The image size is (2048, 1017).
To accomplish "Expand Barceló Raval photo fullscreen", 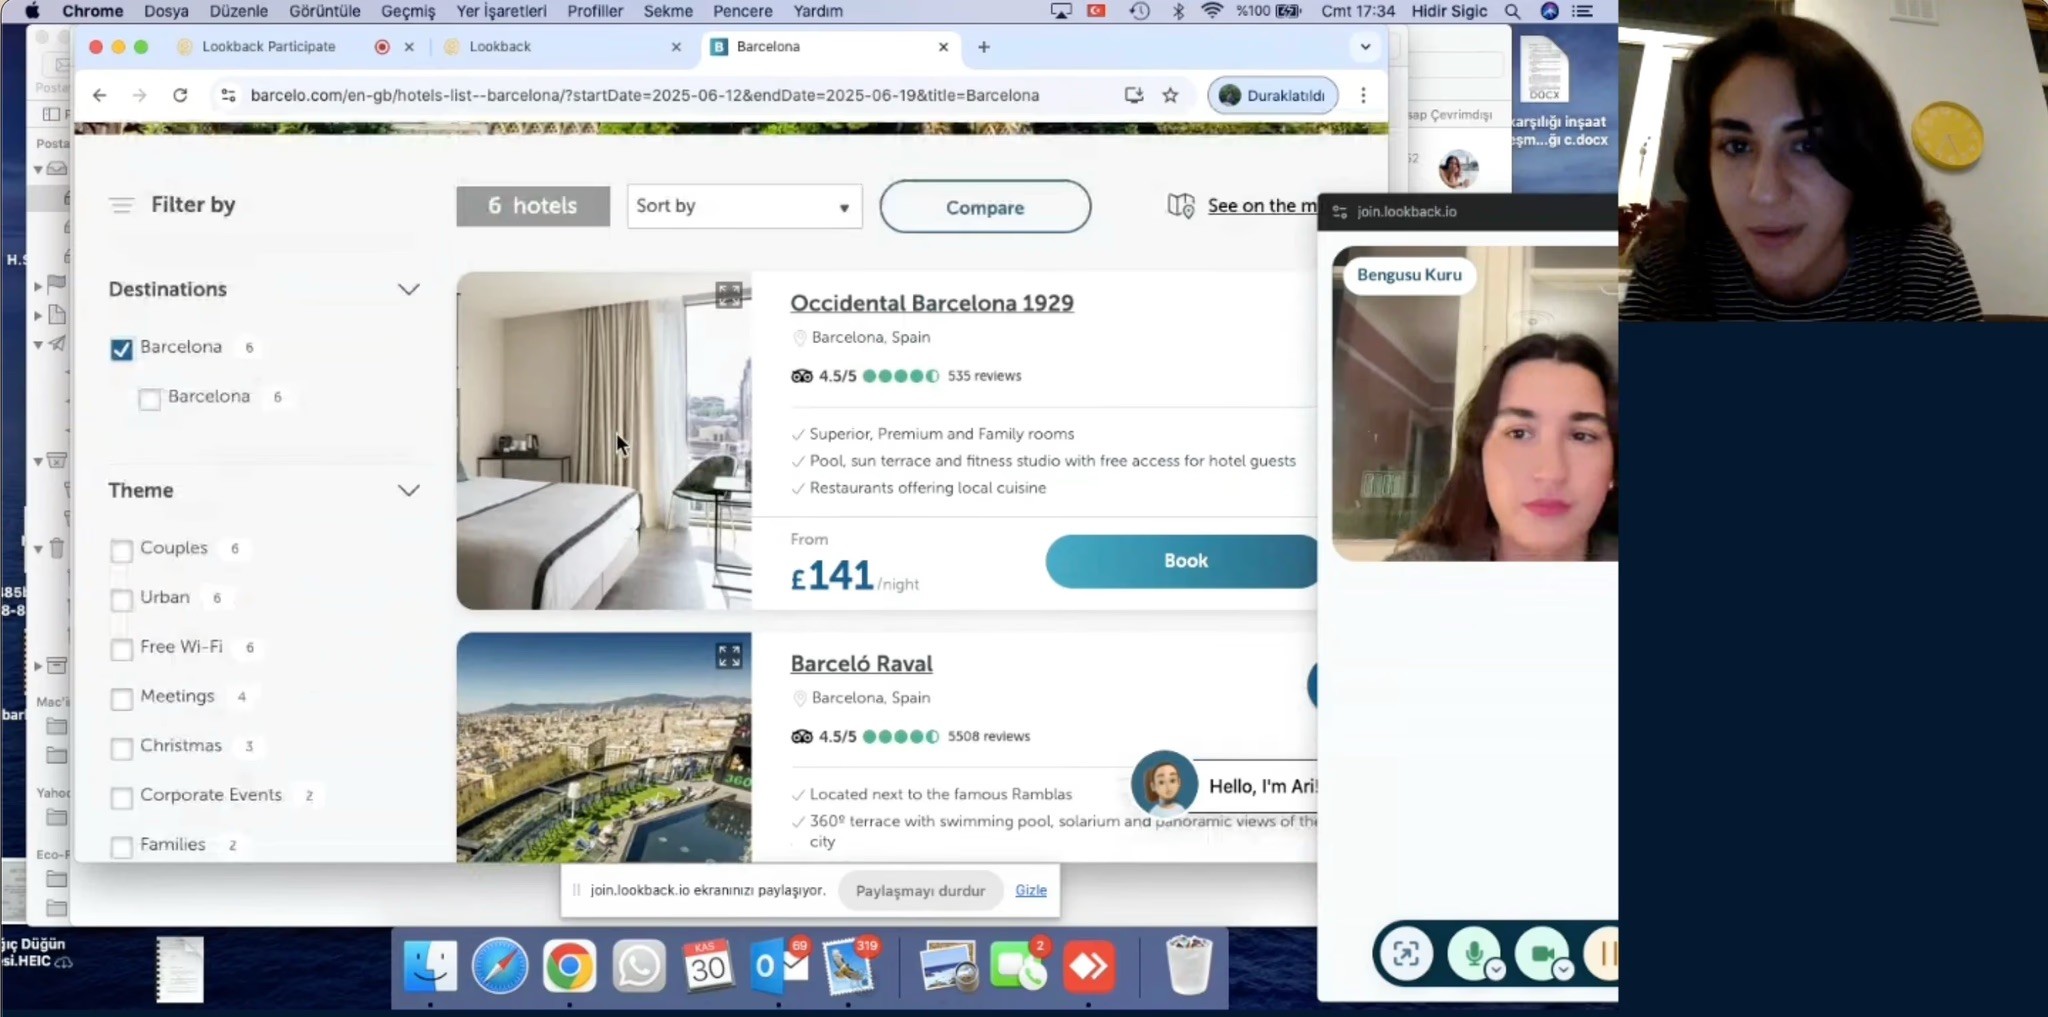I will tap(729, 655).
